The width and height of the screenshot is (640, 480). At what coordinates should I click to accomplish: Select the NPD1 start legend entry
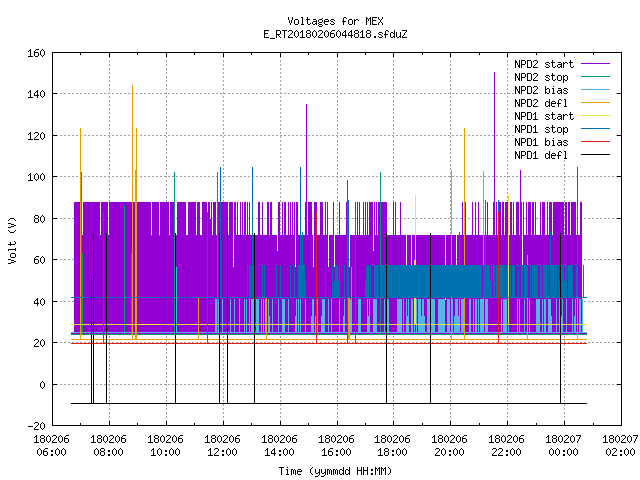point(544,116)
